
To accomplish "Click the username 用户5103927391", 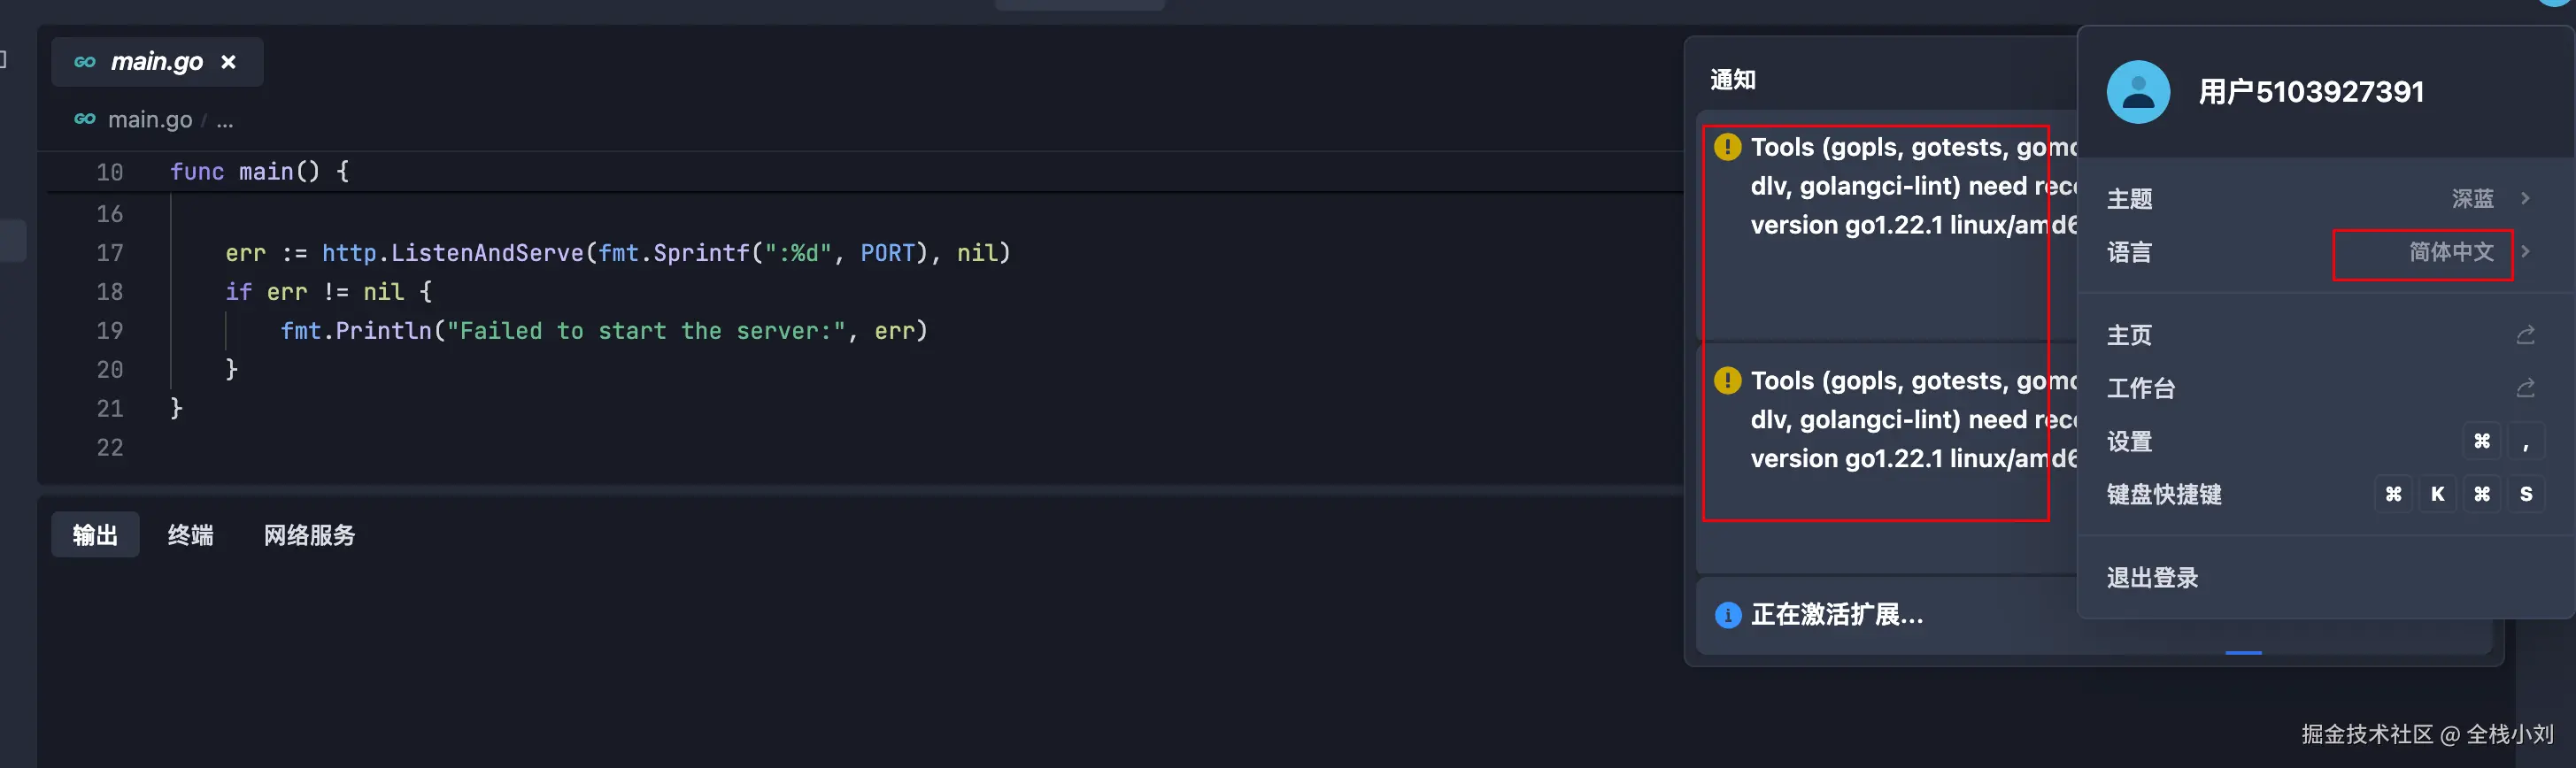I will [2310, 92].
